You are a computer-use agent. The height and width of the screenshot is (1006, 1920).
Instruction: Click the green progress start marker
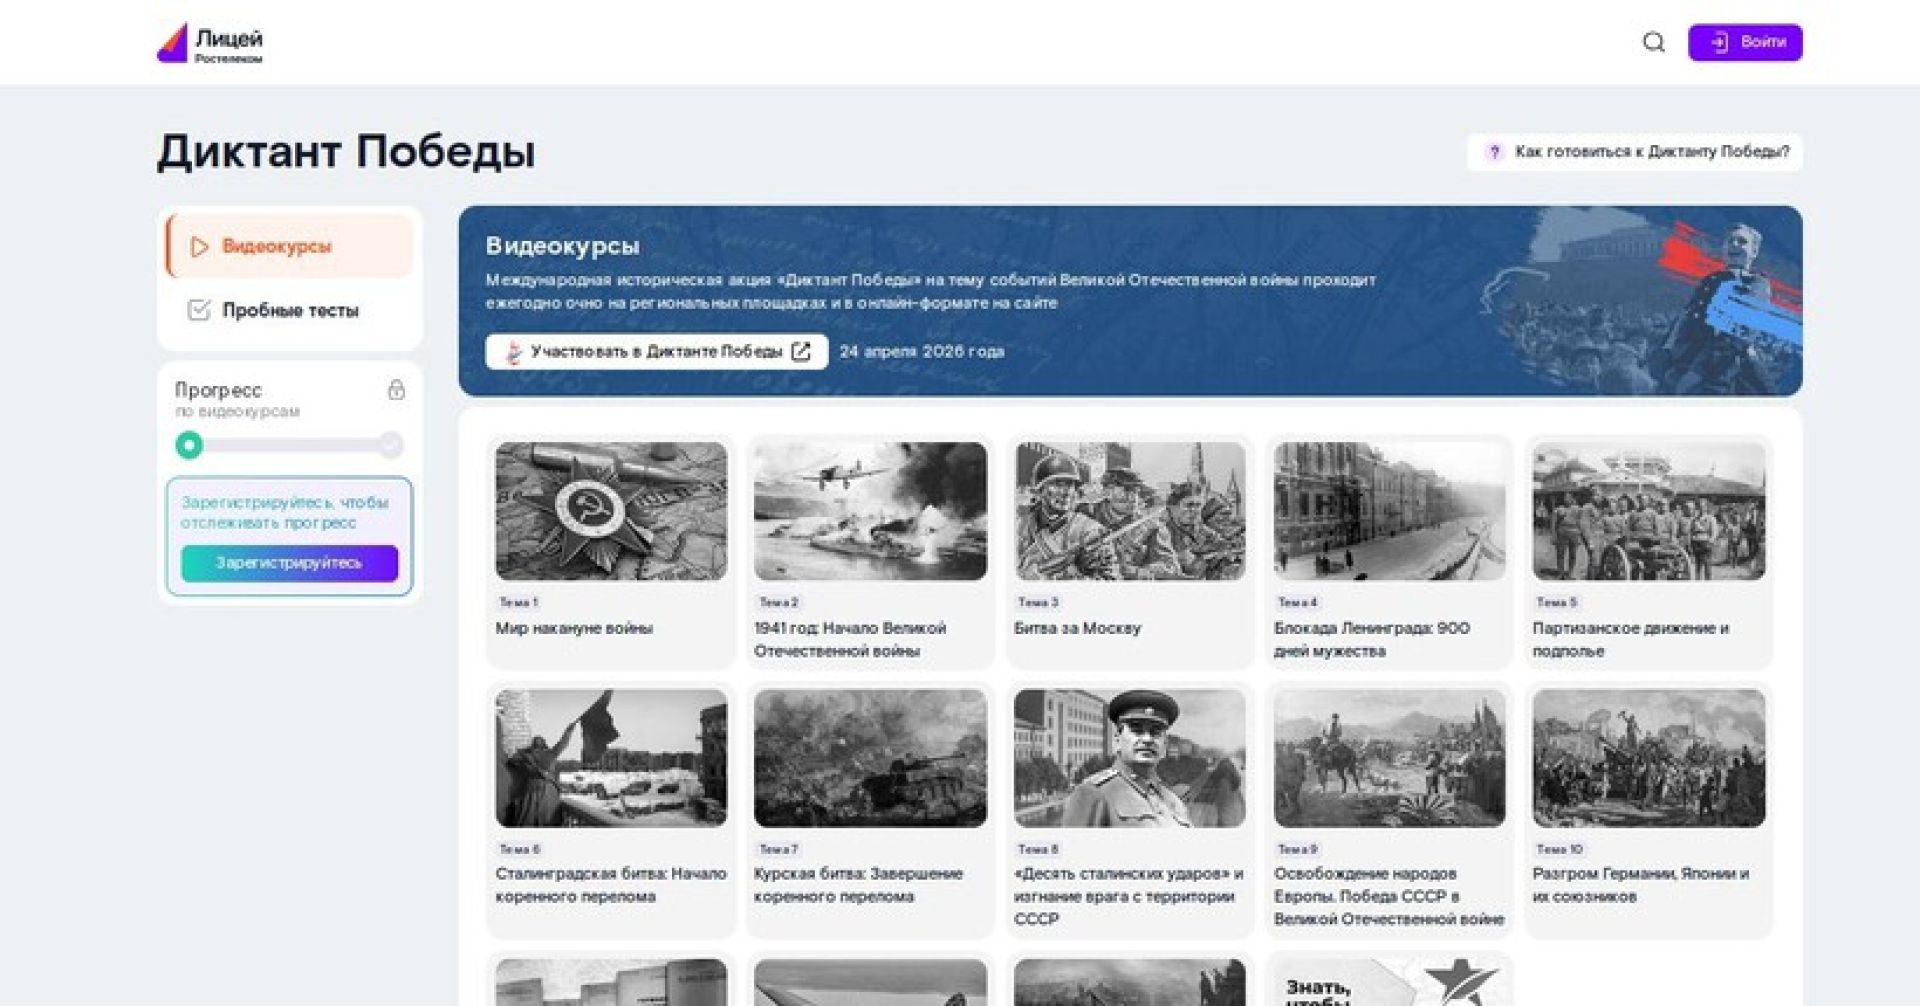coord(189,445)
